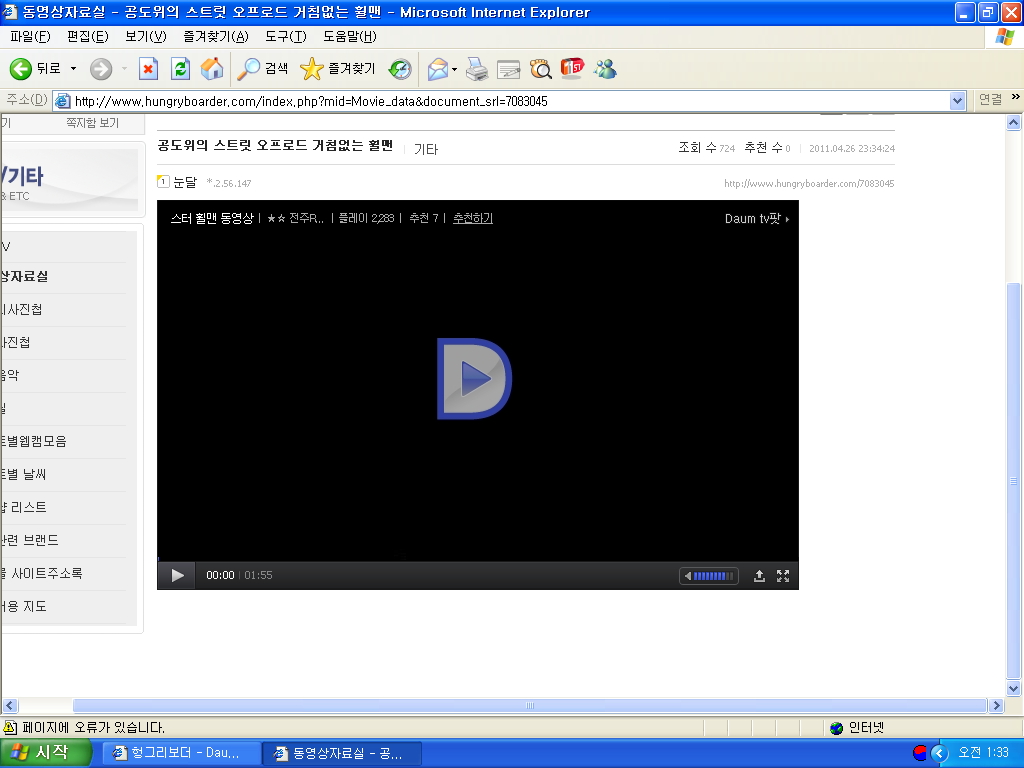
Task: Click the vertical scrollbar up arrow
Action: click(1014, 122)
